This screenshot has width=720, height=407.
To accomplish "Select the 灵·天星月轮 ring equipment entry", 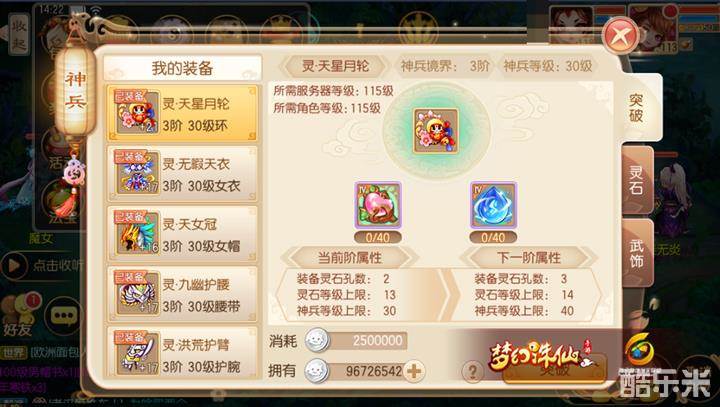I will click(x=182, y=113).
